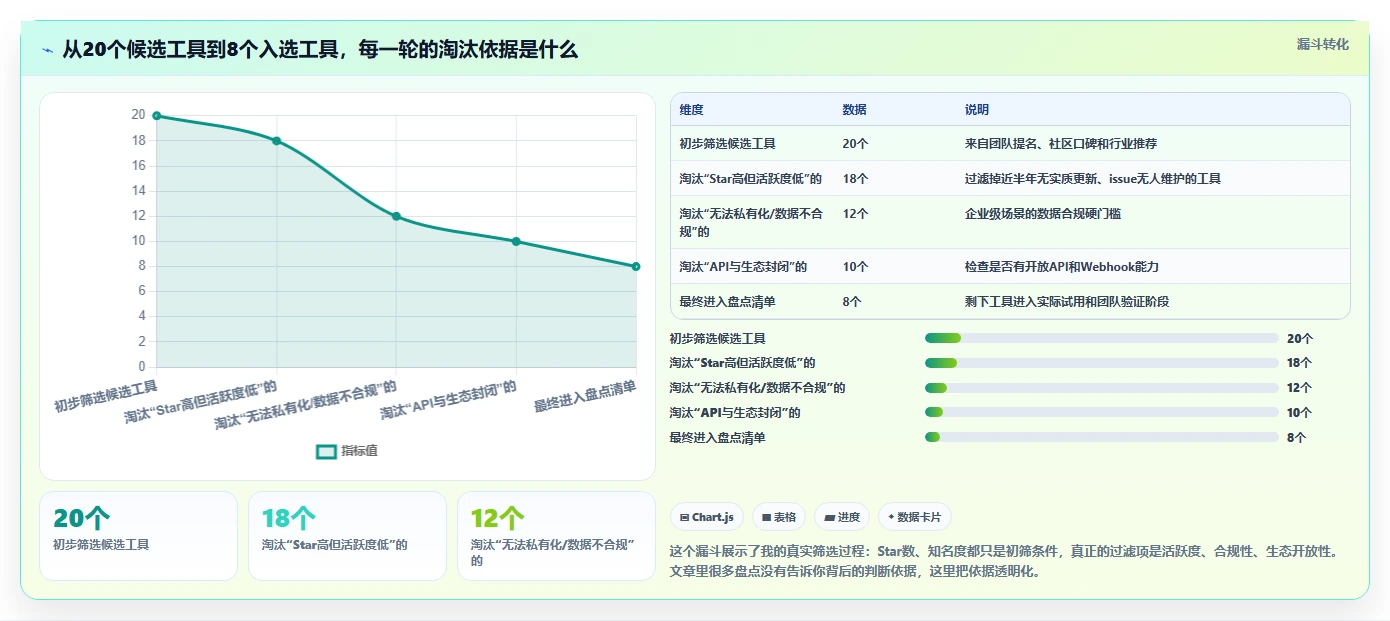Click the teal legend swatch for 指标值
The width and height of the screenshot is (1390, 621).
[326, 451]
